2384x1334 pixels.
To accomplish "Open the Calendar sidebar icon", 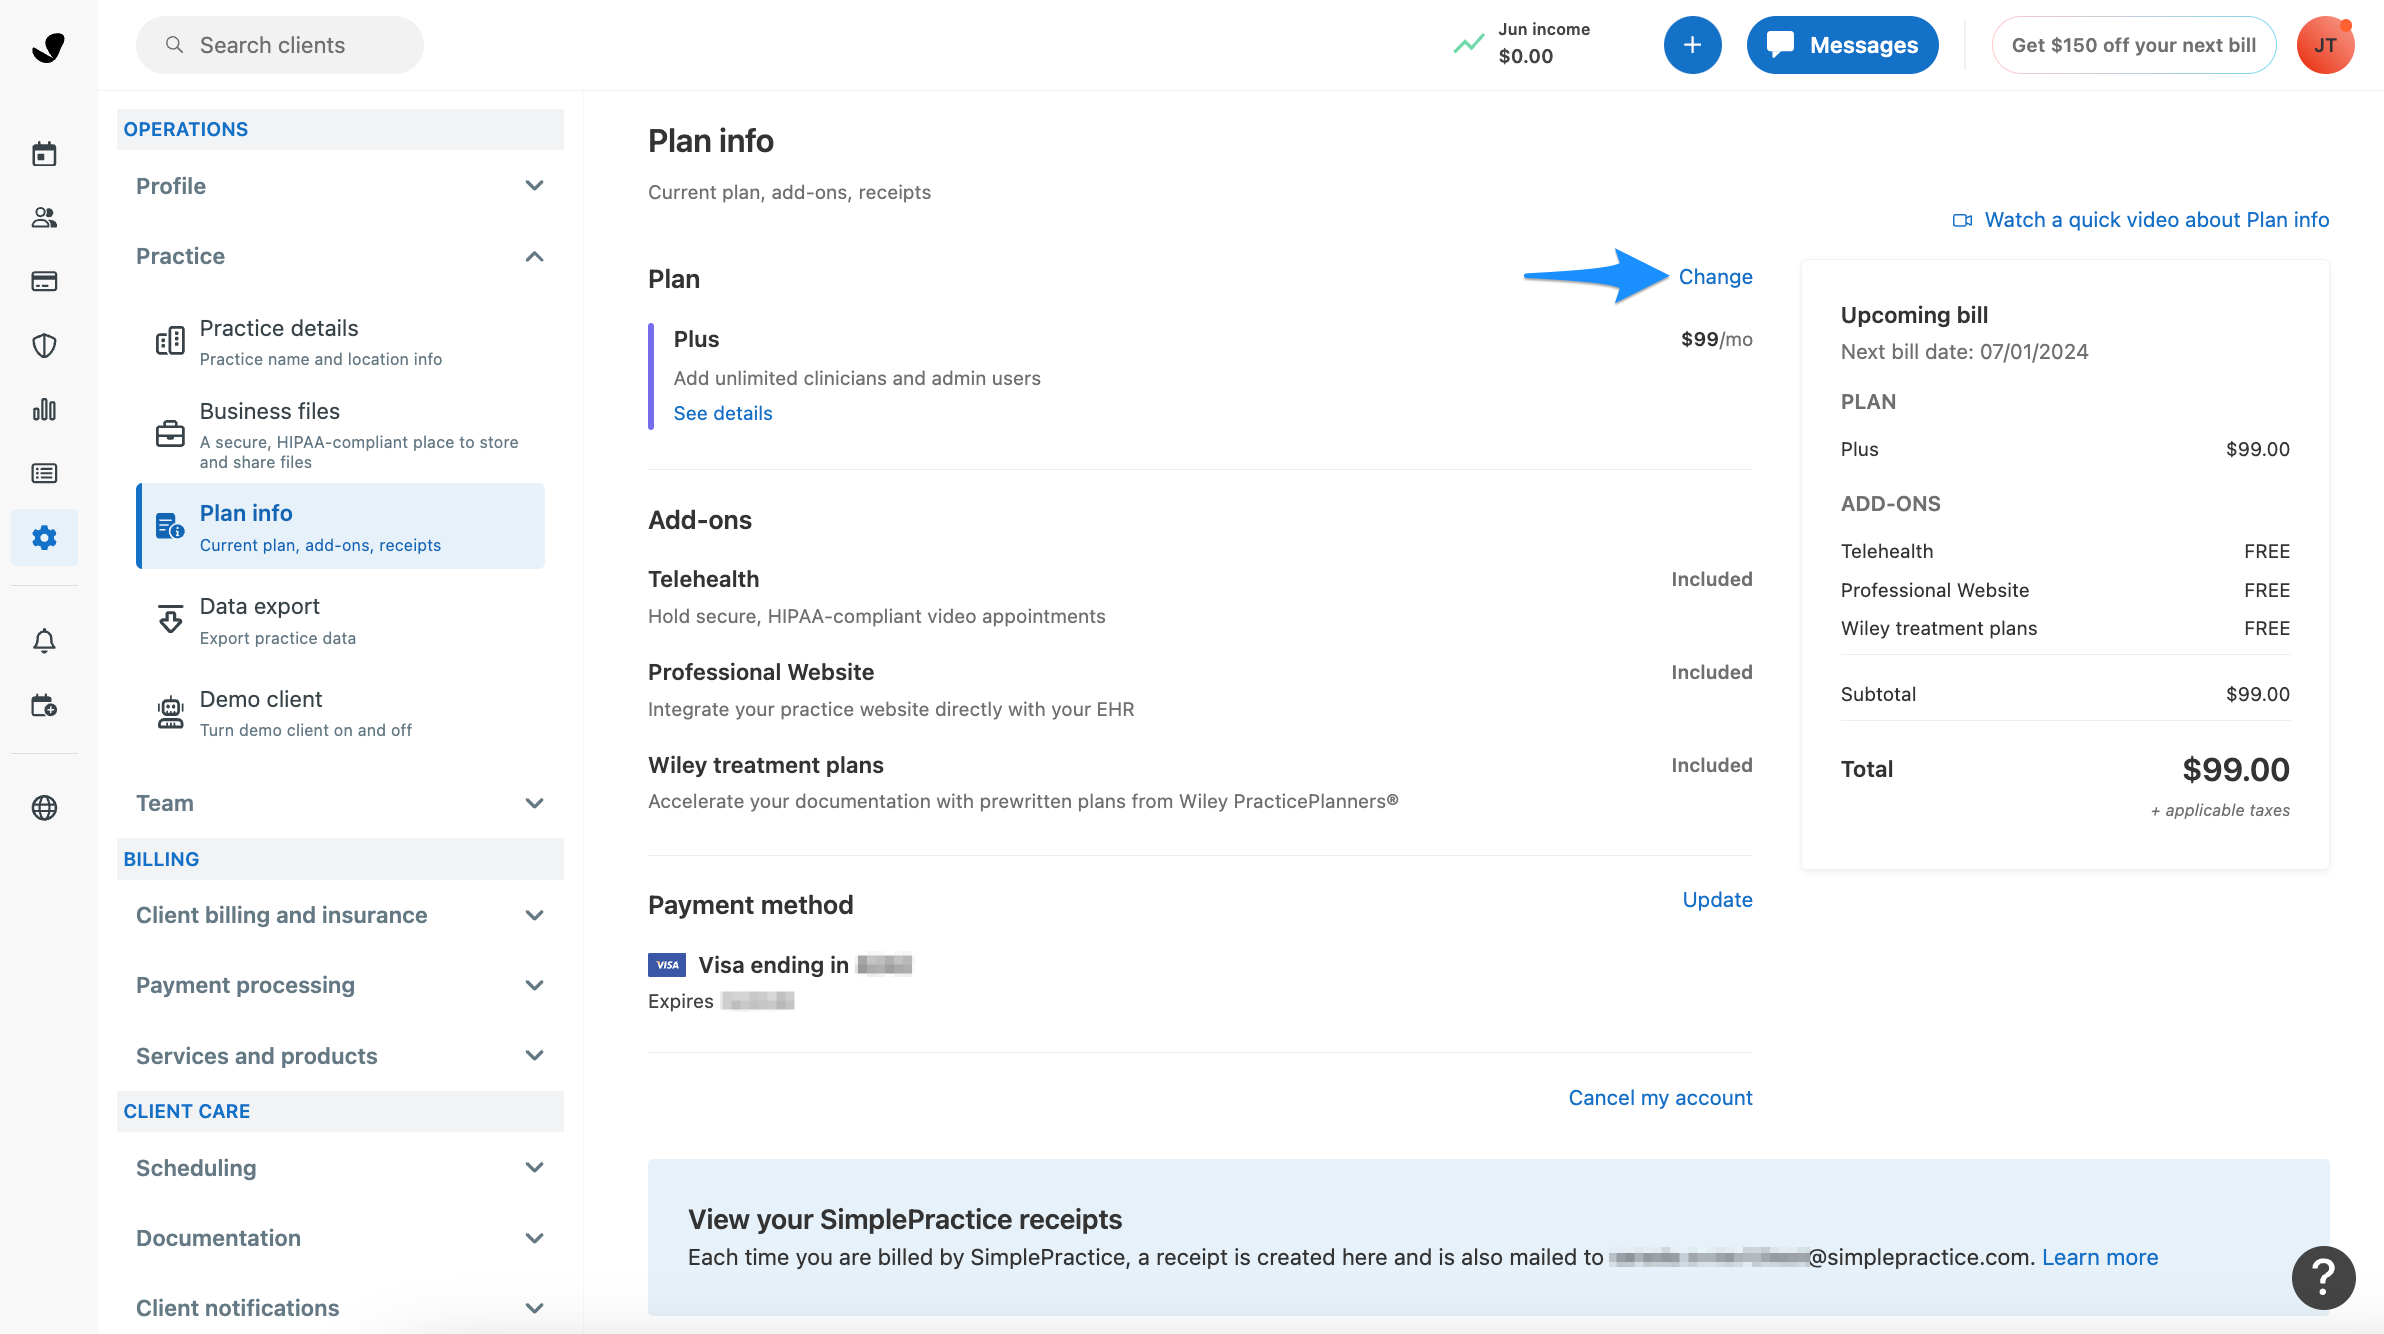I will click(x=44, y=154).
